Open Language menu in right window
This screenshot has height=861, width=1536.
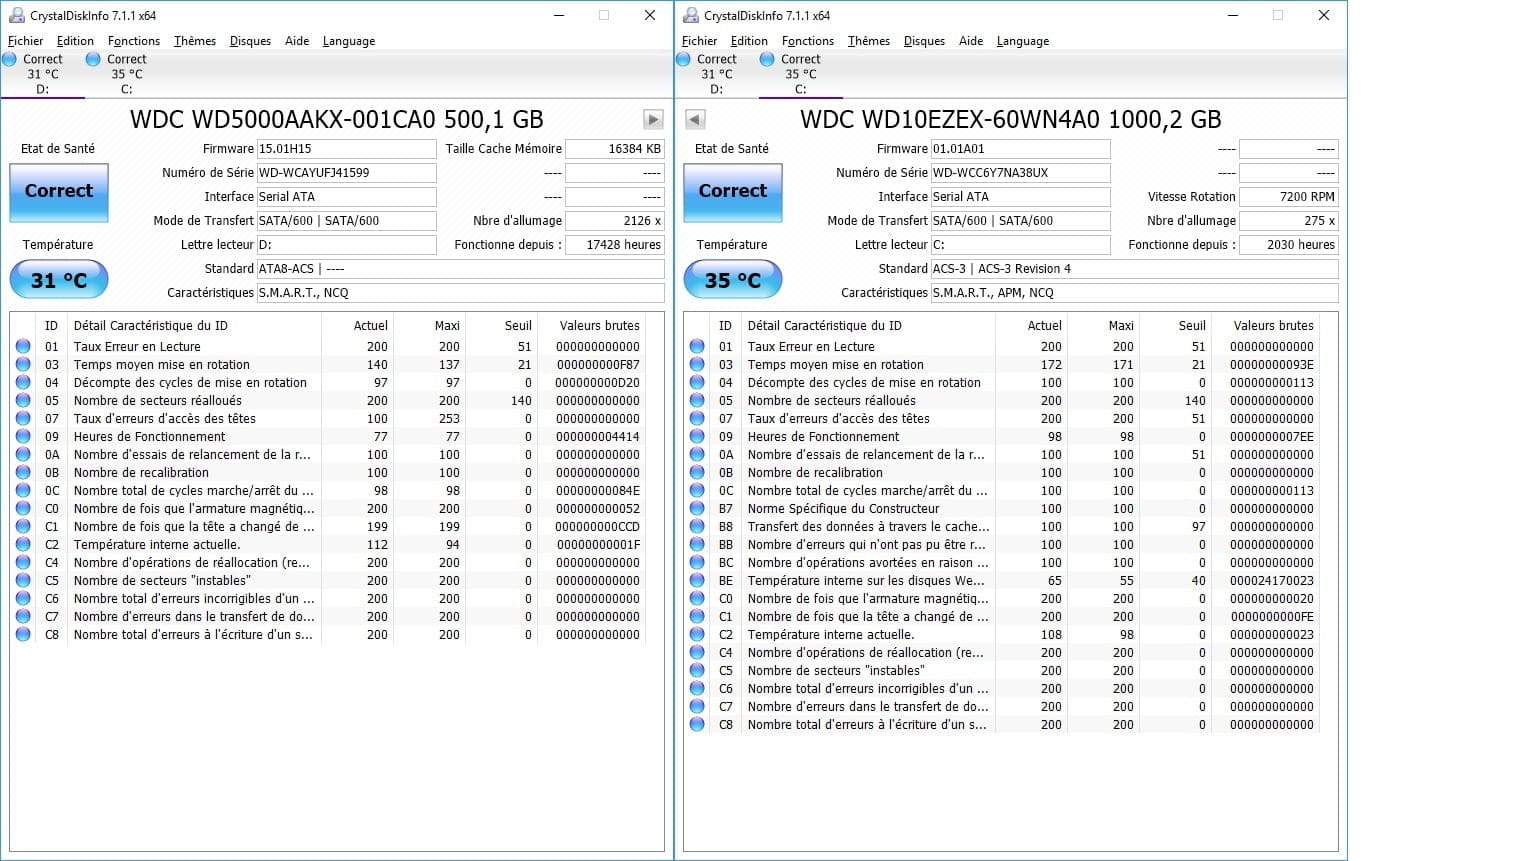(1022, 41)
